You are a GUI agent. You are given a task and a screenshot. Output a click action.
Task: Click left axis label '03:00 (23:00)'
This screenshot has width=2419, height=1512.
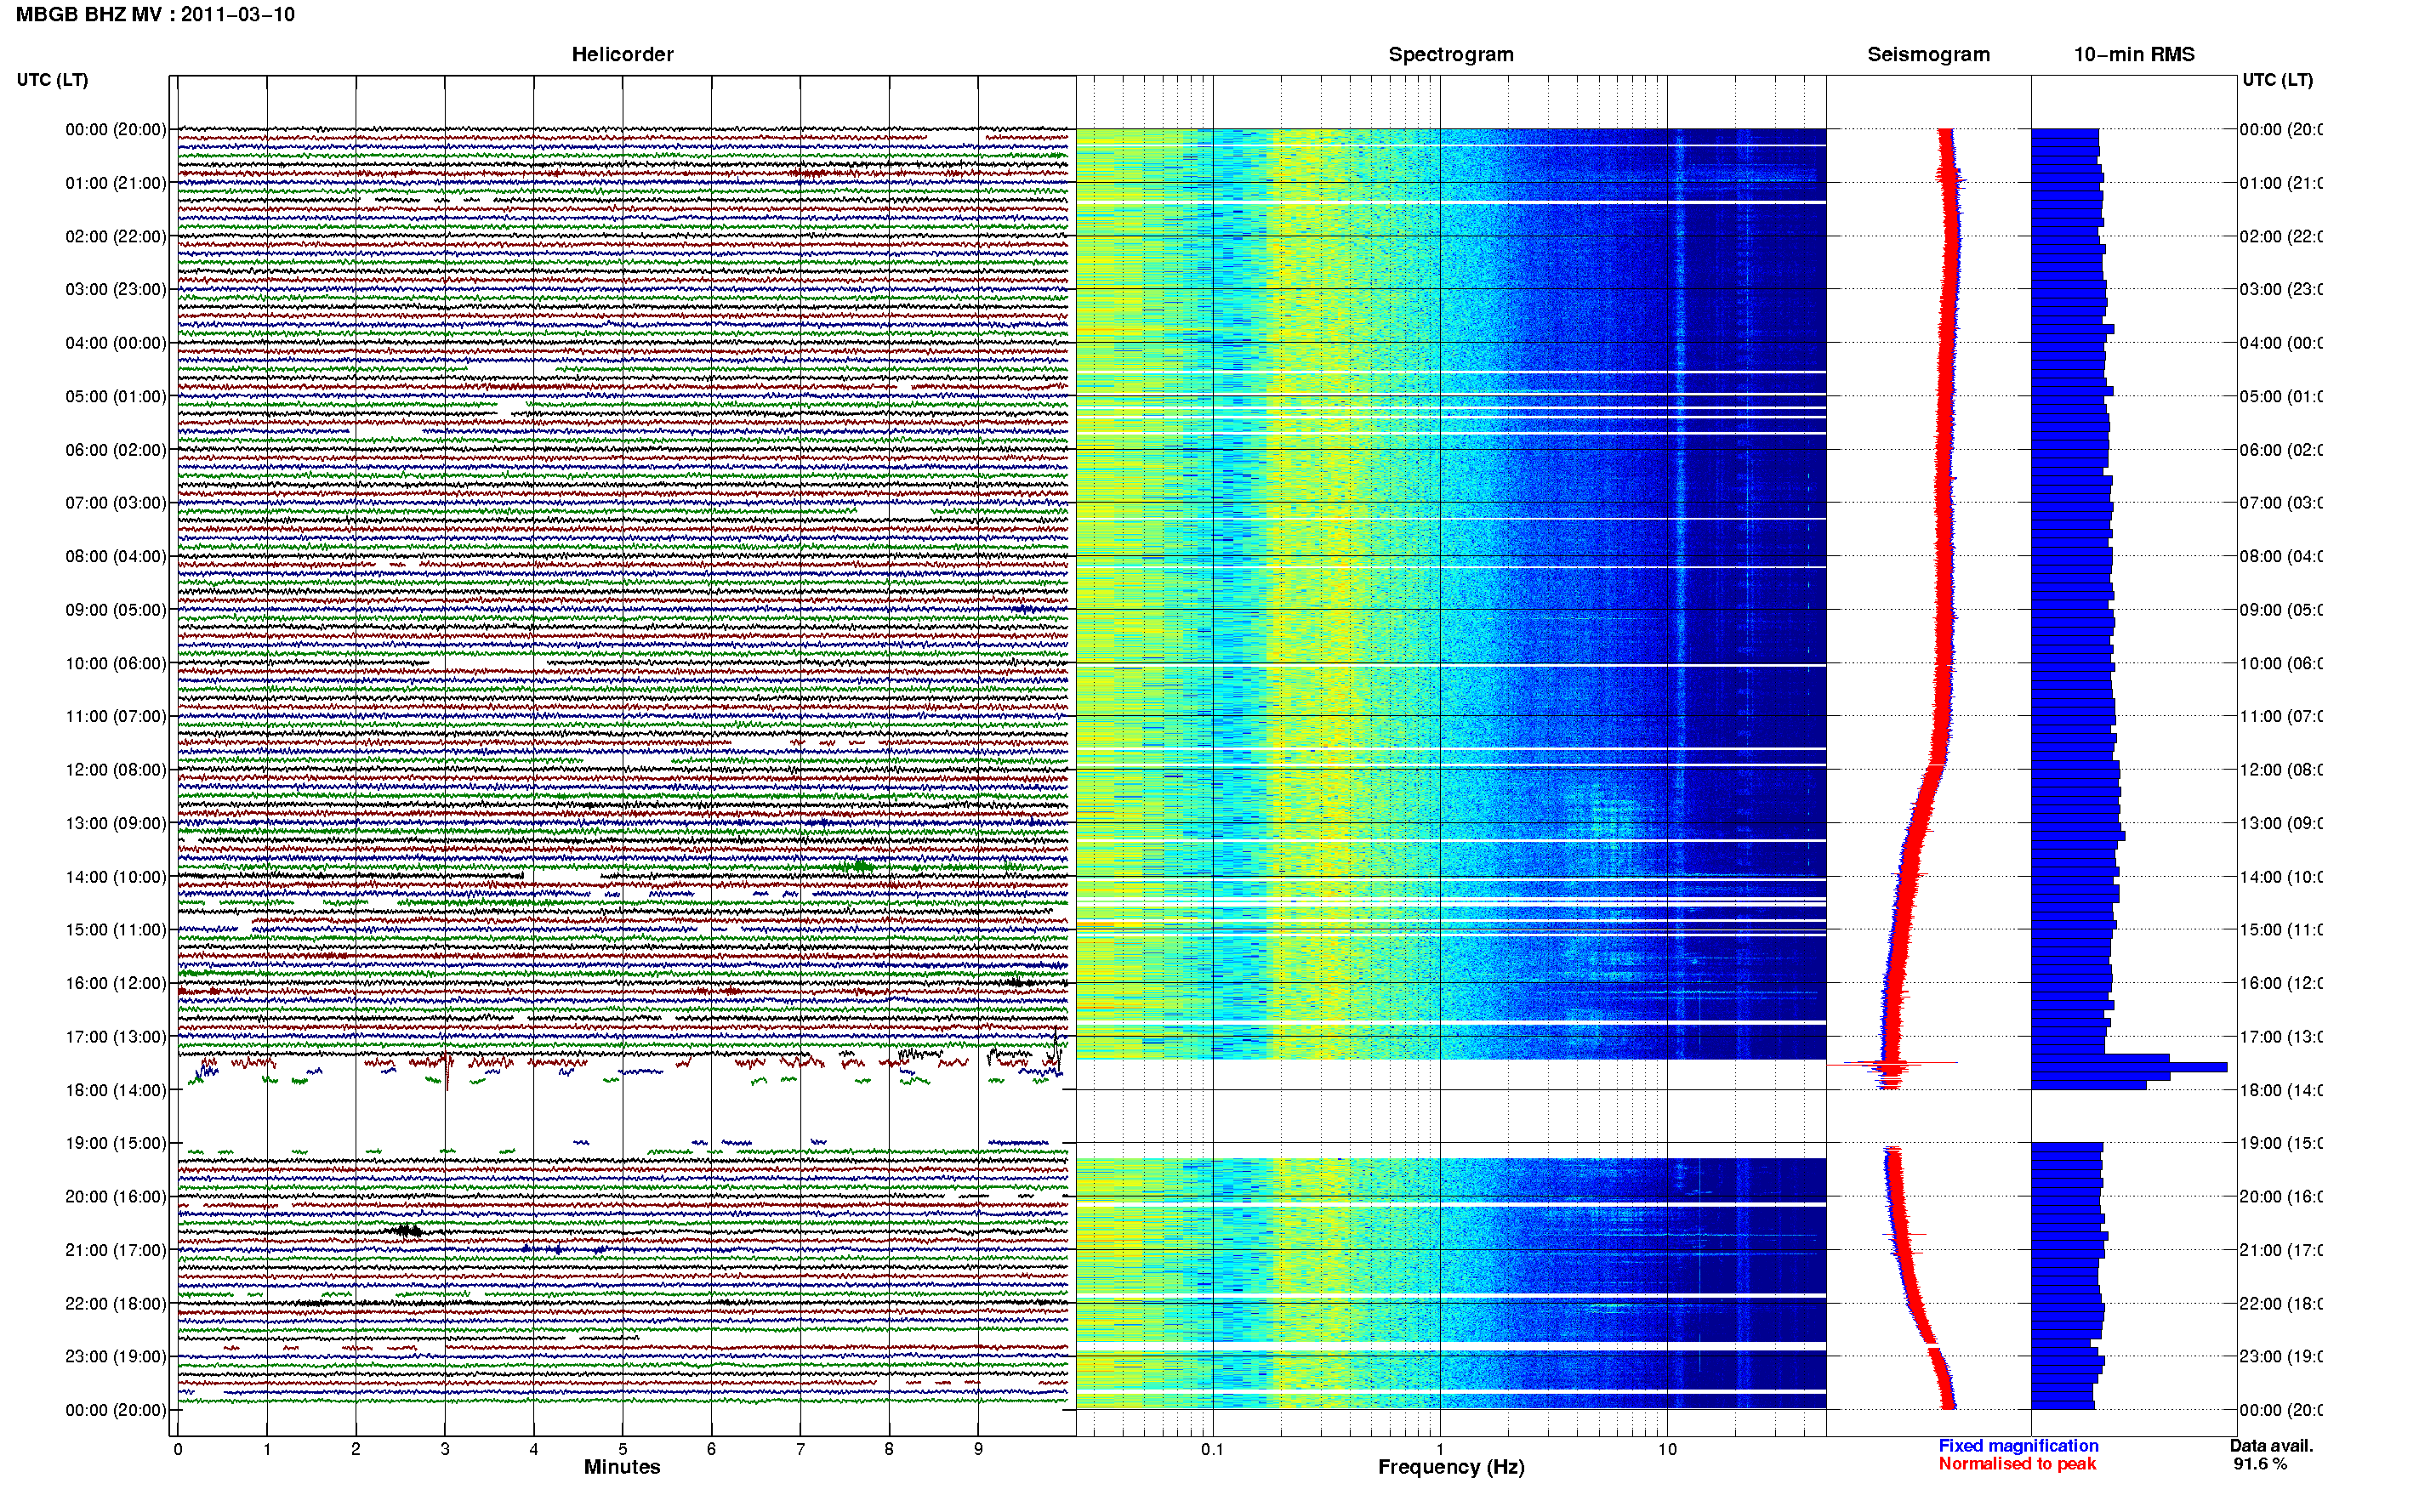coord(116,289)
